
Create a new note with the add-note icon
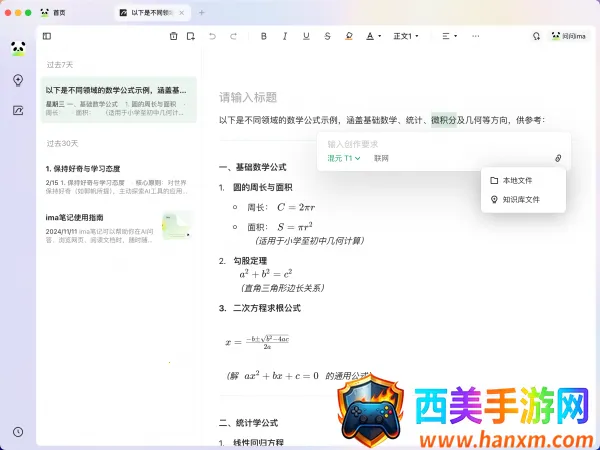[x=191, y=36]
